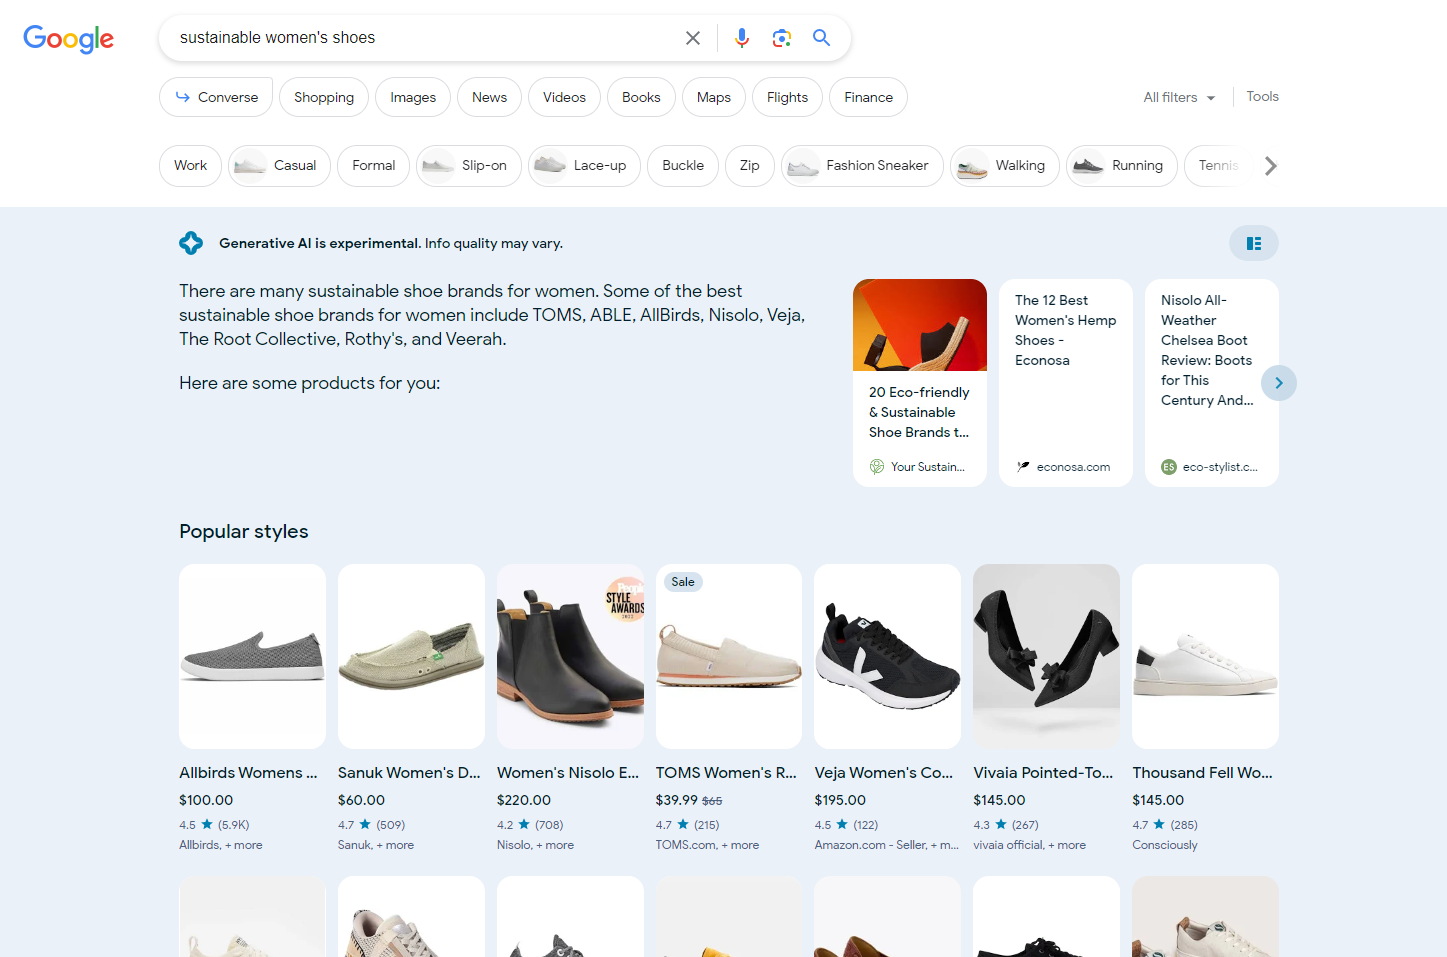The height and width of the screenshot is (957, 1447).
Task: Open 20 Eco-friendly & Sustainable Shoe Brands card
Action: pos(920,383)
